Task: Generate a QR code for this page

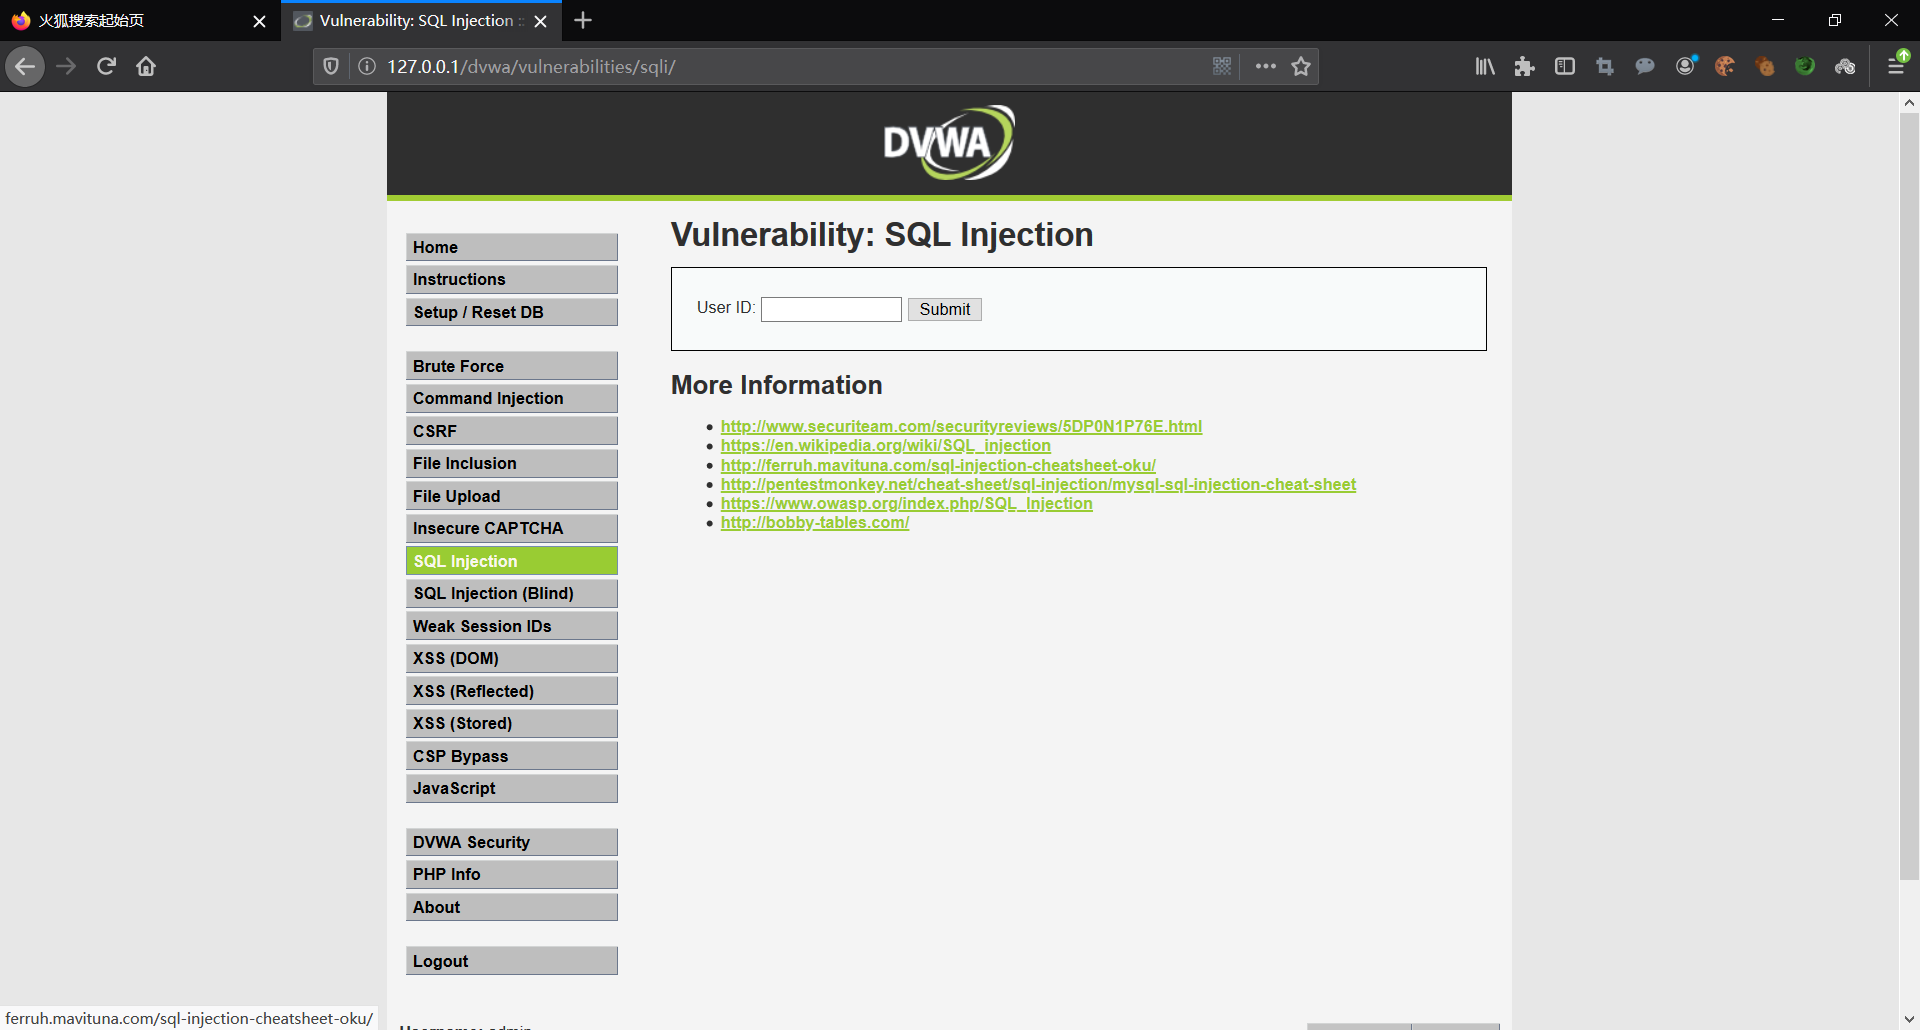Action: (x=1222, y=66)
